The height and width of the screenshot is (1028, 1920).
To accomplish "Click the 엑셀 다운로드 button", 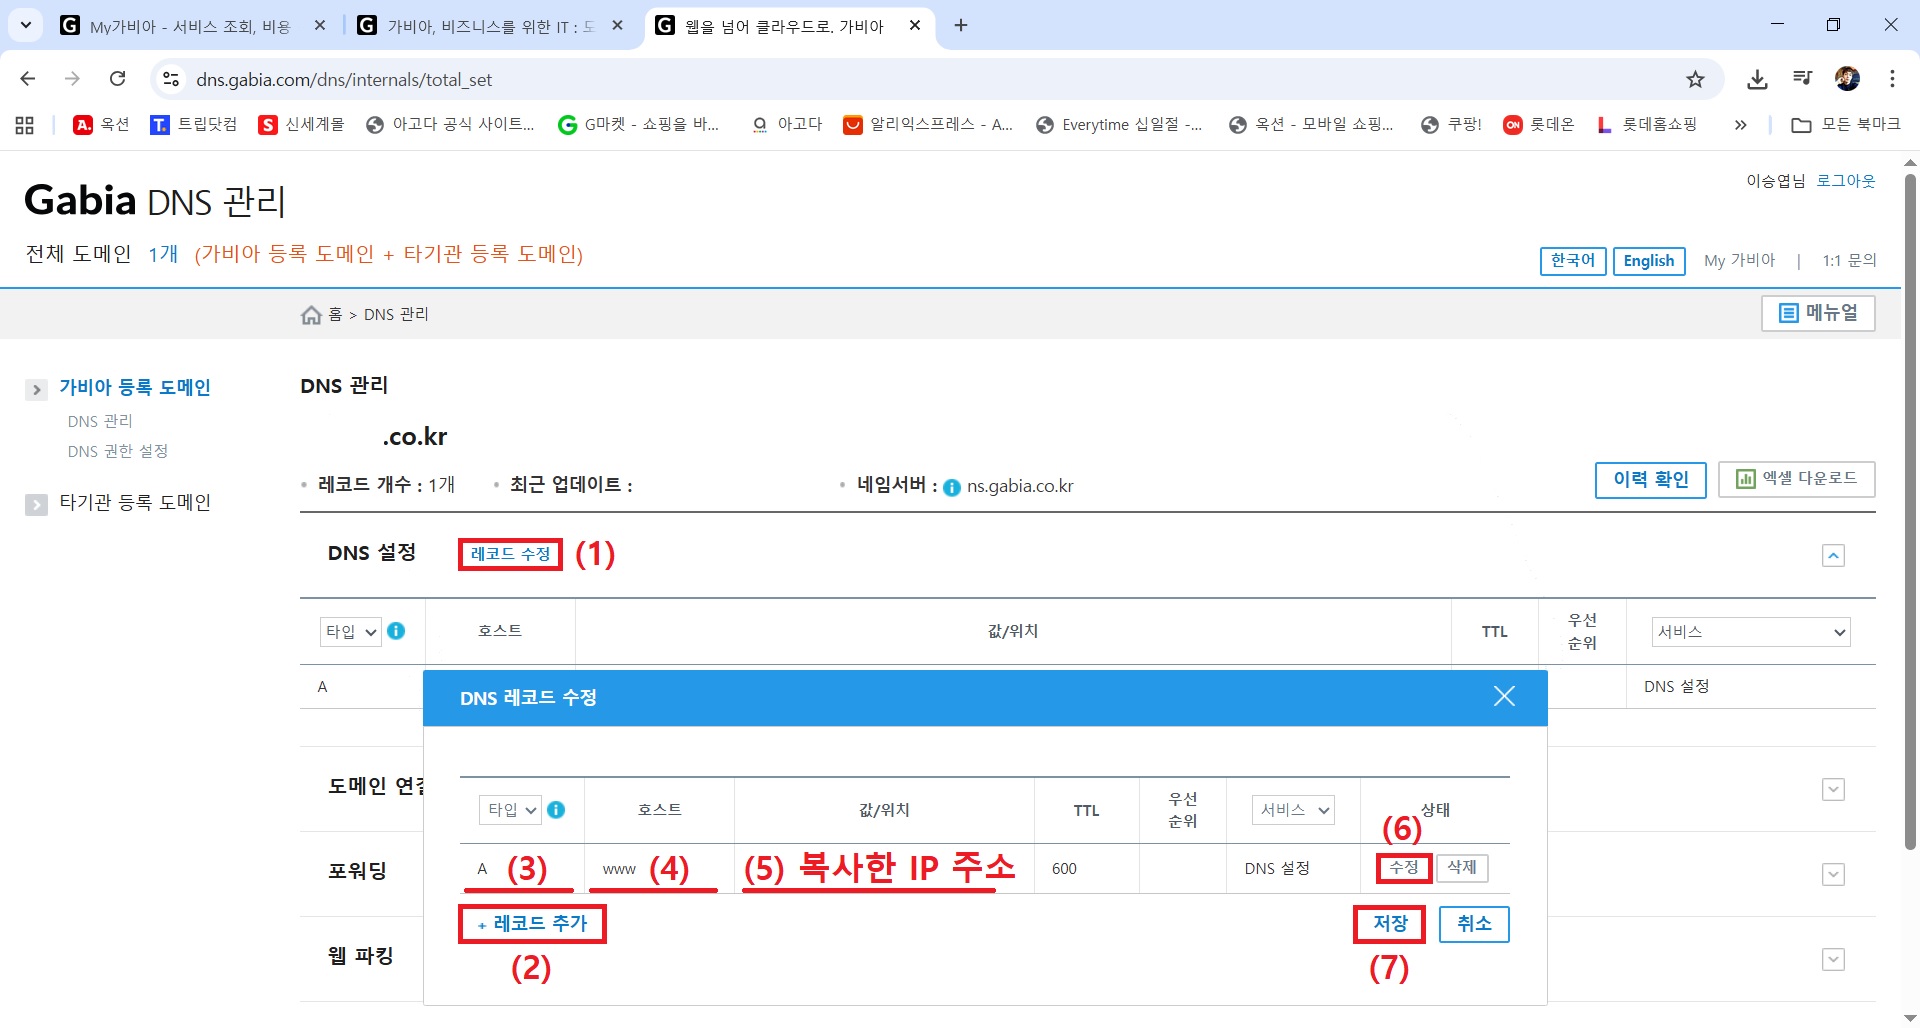I will pyautogui.click(x=1797, y=479).
